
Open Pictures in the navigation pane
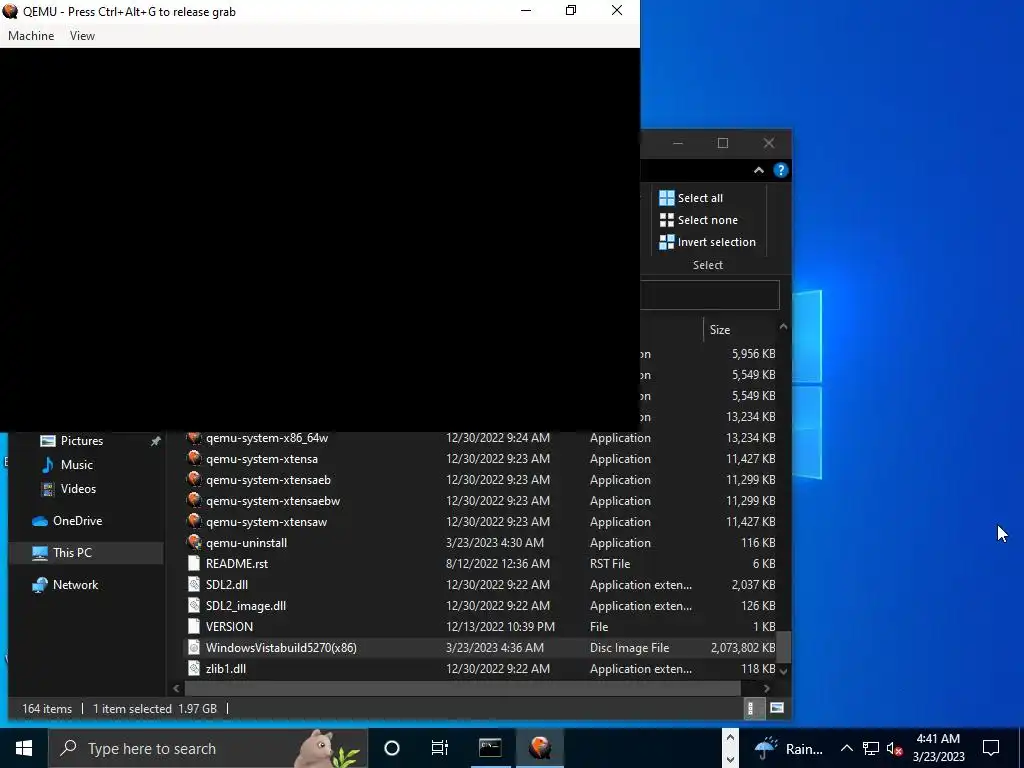82,441
